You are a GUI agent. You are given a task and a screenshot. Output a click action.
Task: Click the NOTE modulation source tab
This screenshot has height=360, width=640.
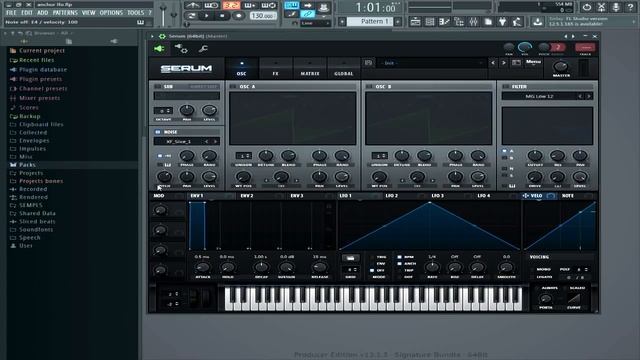[x=567, y=196]
